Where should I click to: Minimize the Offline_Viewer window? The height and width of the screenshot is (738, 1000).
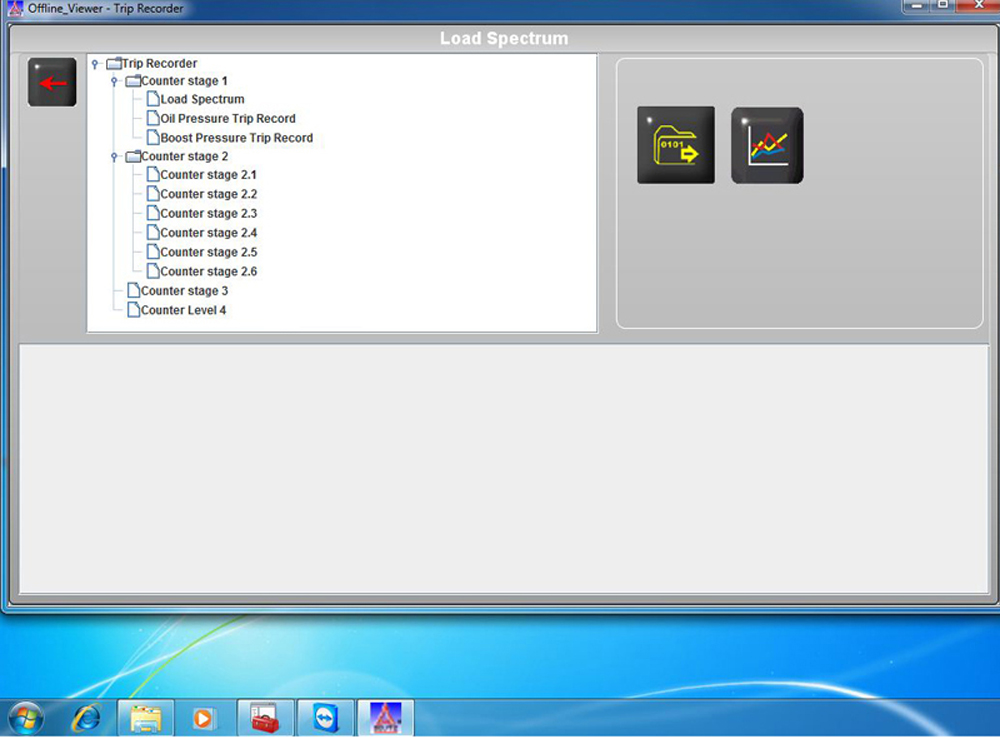coord(916,5)
